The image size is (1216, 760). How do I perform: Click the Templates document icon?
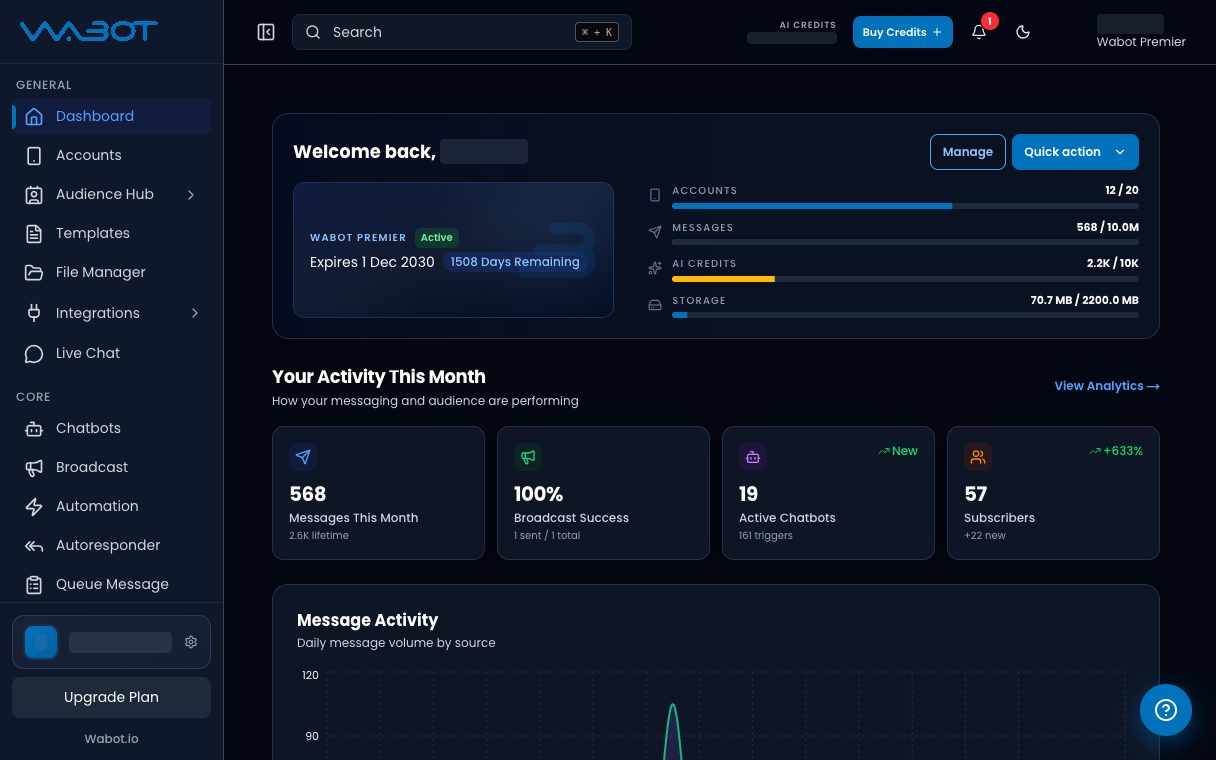coord(34,233)
